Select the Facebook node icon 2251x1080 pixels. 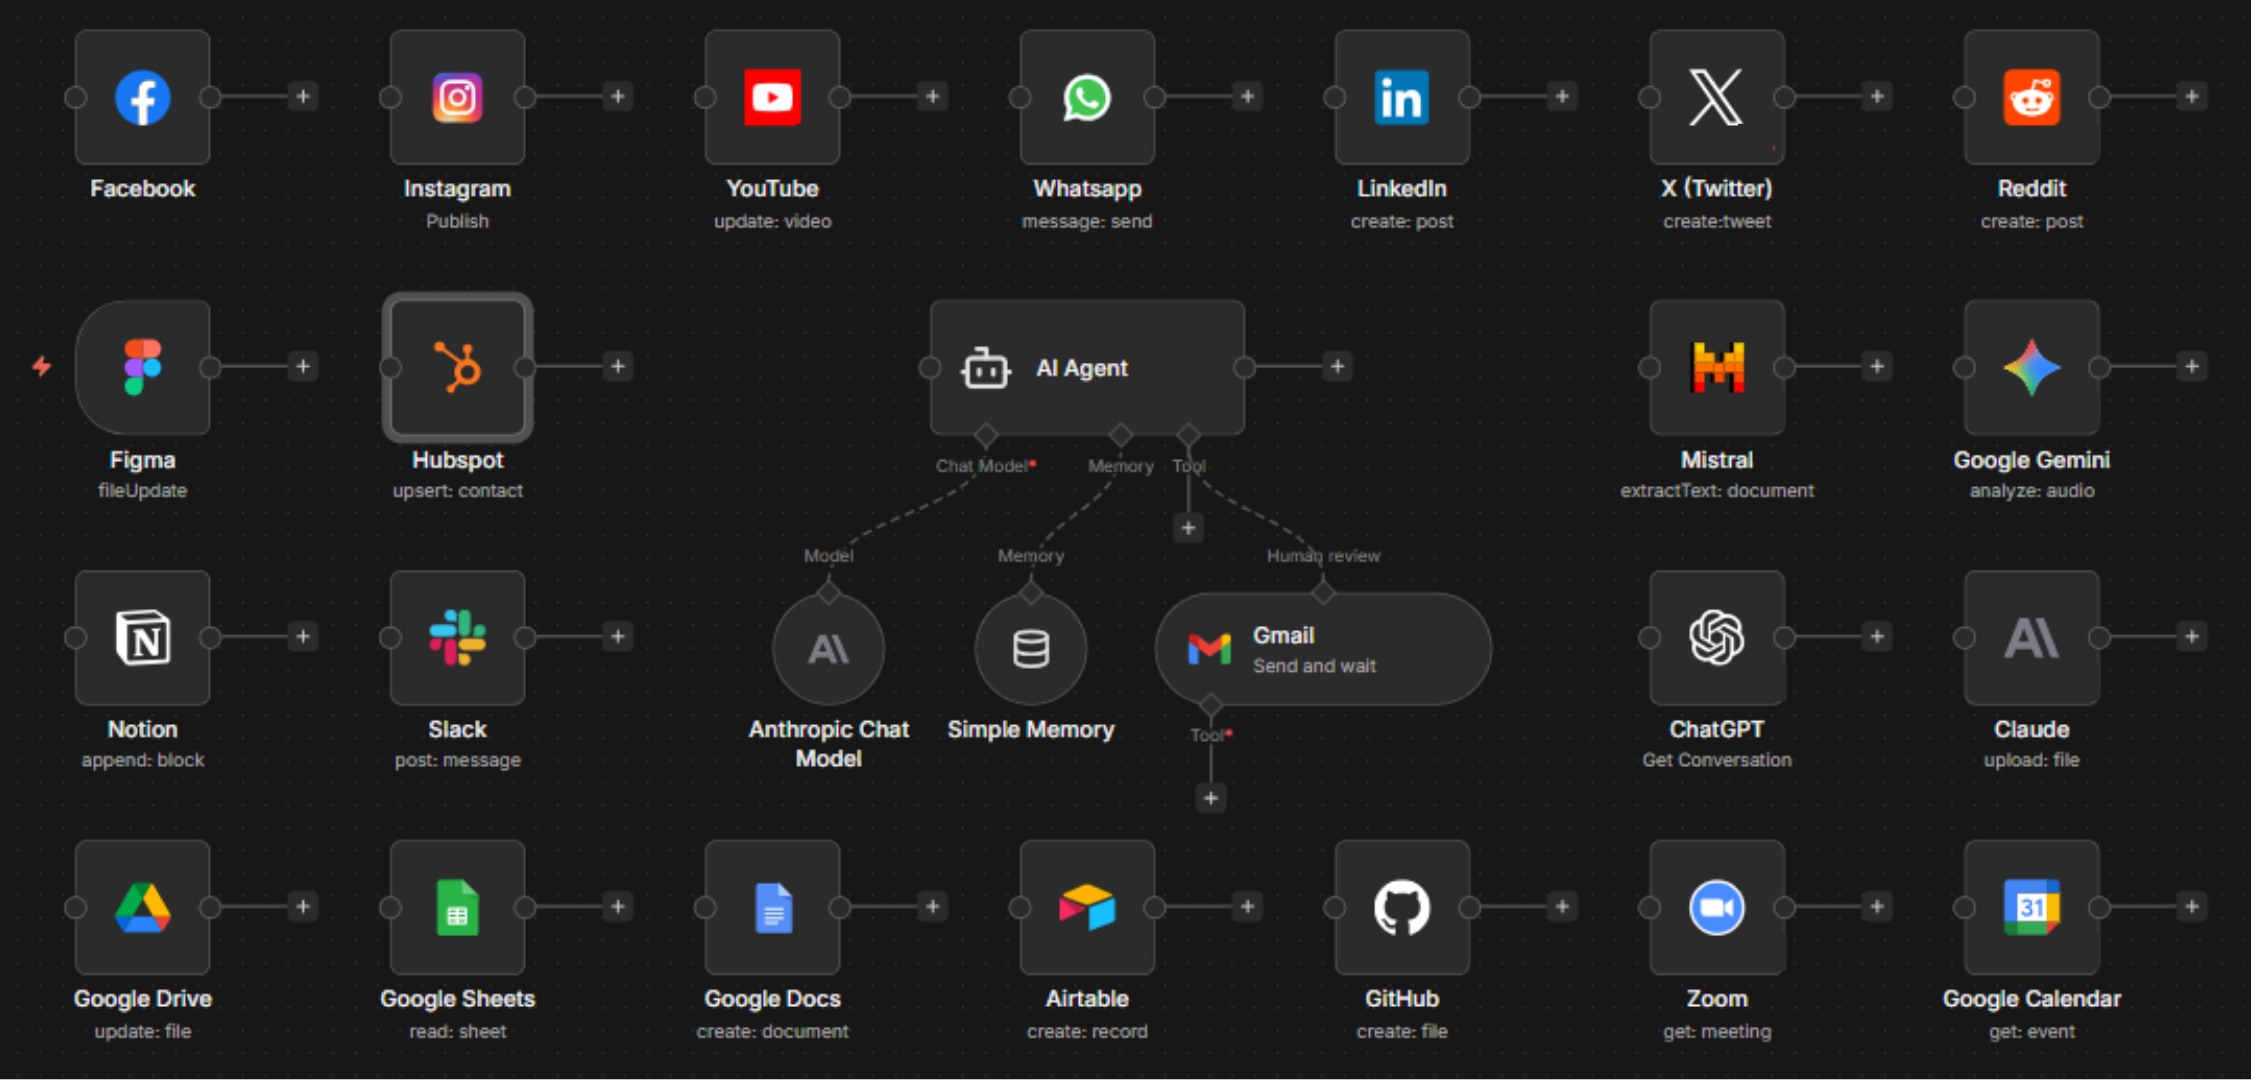click(x=142, y=97)
